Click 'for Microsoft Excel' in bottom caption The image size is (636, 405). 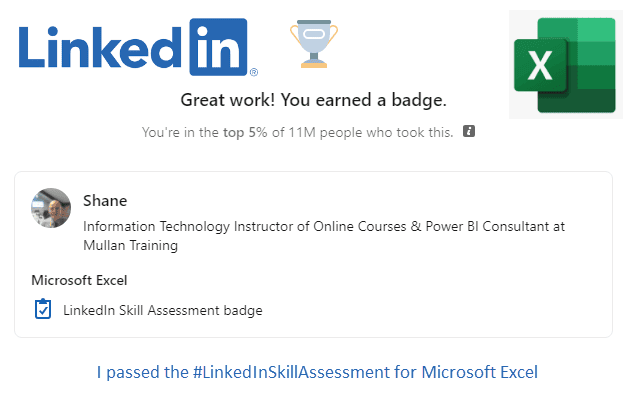point(466,372)
